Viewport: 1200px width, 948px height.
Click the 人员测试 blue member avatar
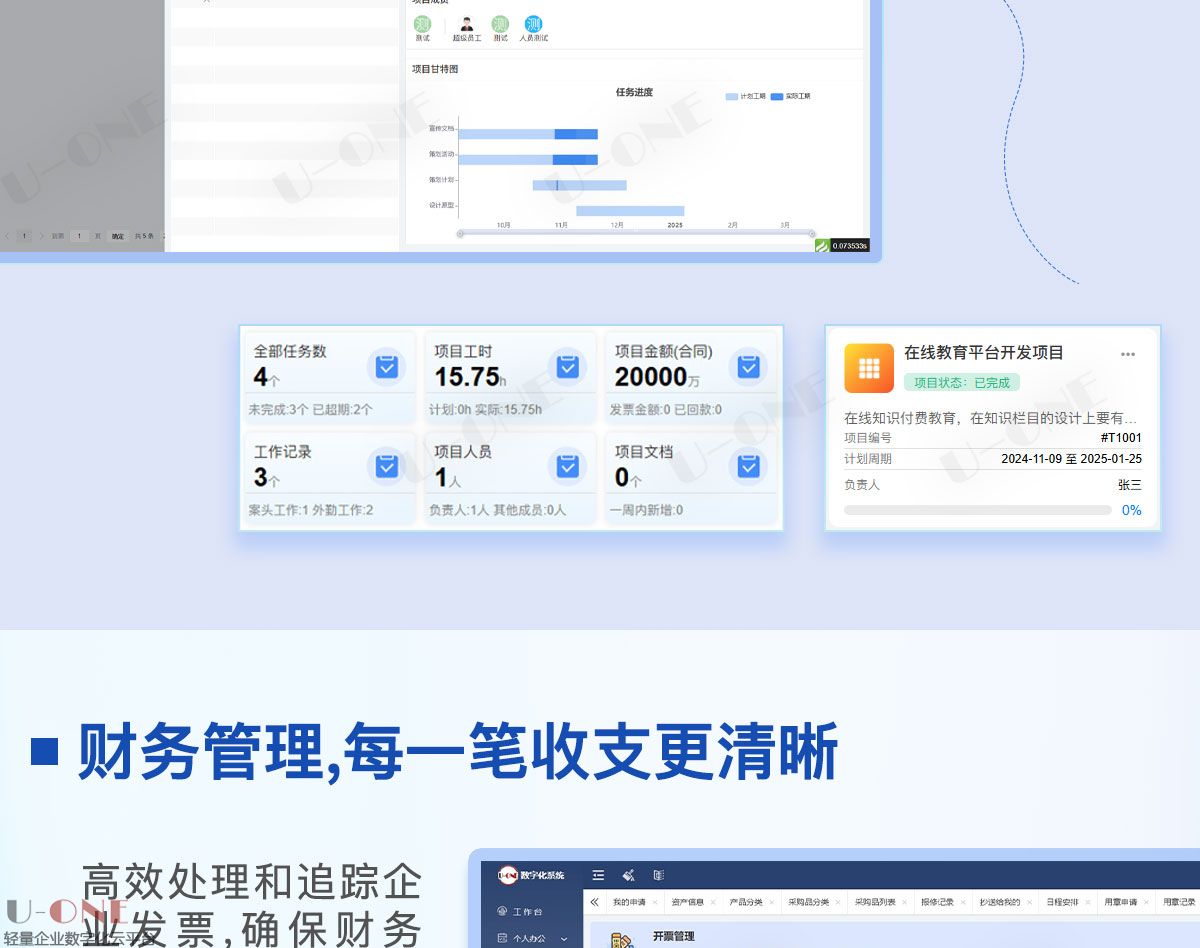[533, 25]
